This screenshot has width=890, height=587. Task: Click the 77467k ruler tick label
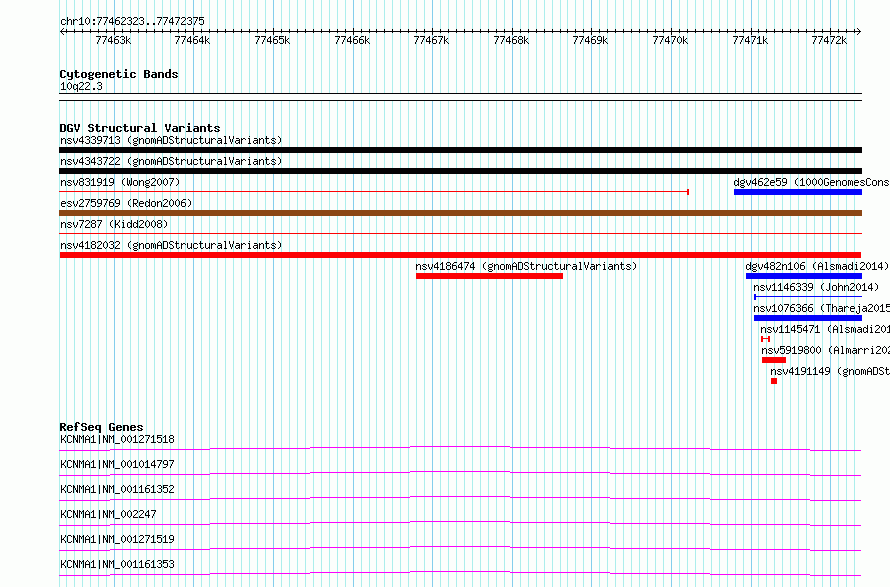pyautogui.click(x=431, y=40)
